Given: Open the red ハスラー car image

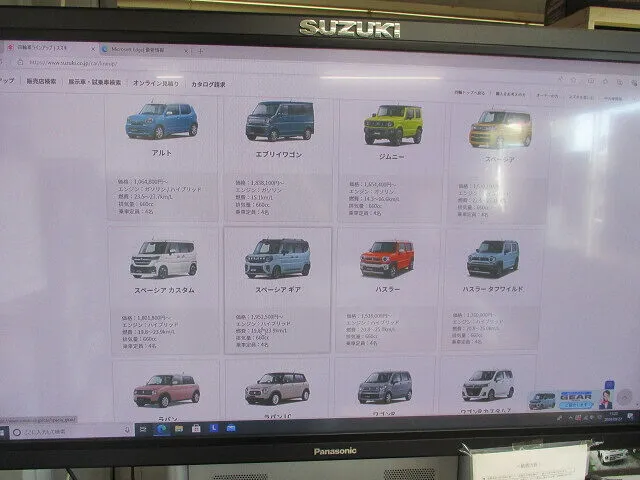Looking at the screenshot, I should point(387,259).
